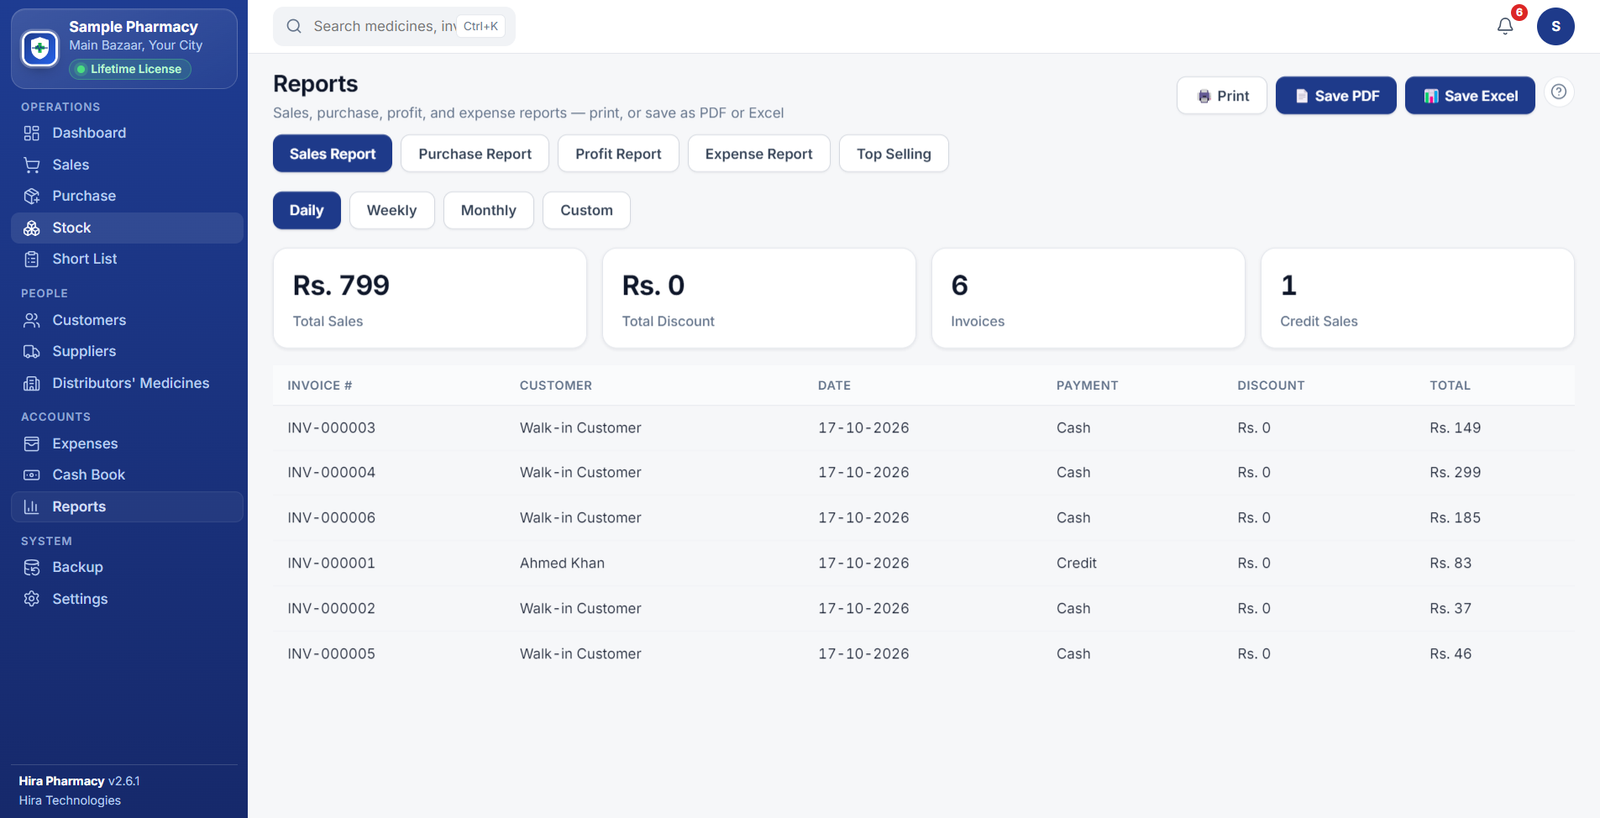The width and height of the screenshot is (1600, 818).
Task: Click the Credit Sales card
Action: point(1417,298)
